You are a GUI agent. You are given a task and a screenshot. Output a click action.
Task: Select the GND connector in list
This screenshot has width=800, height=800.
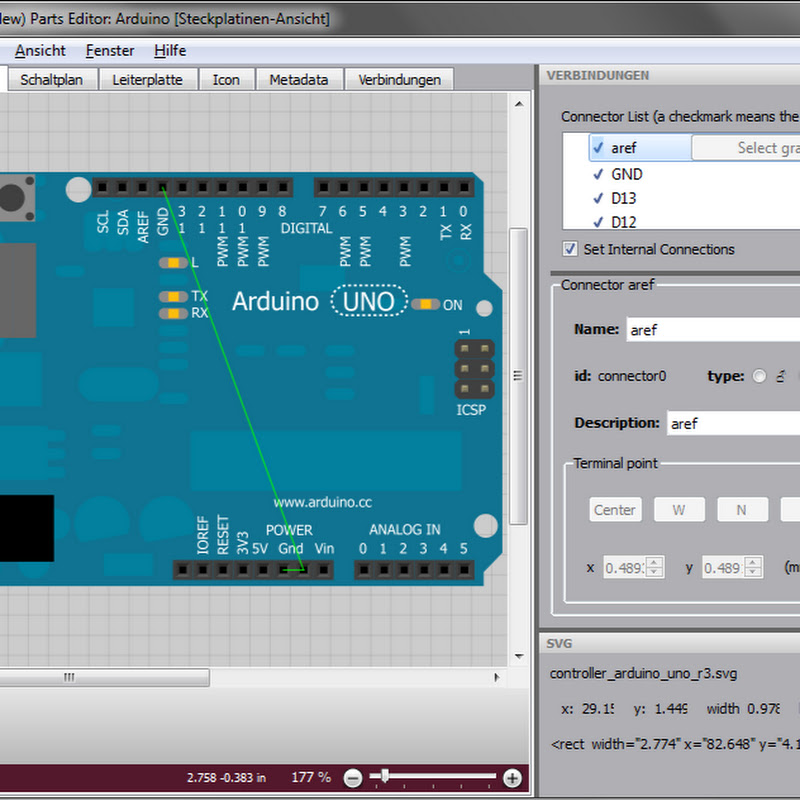627,174
